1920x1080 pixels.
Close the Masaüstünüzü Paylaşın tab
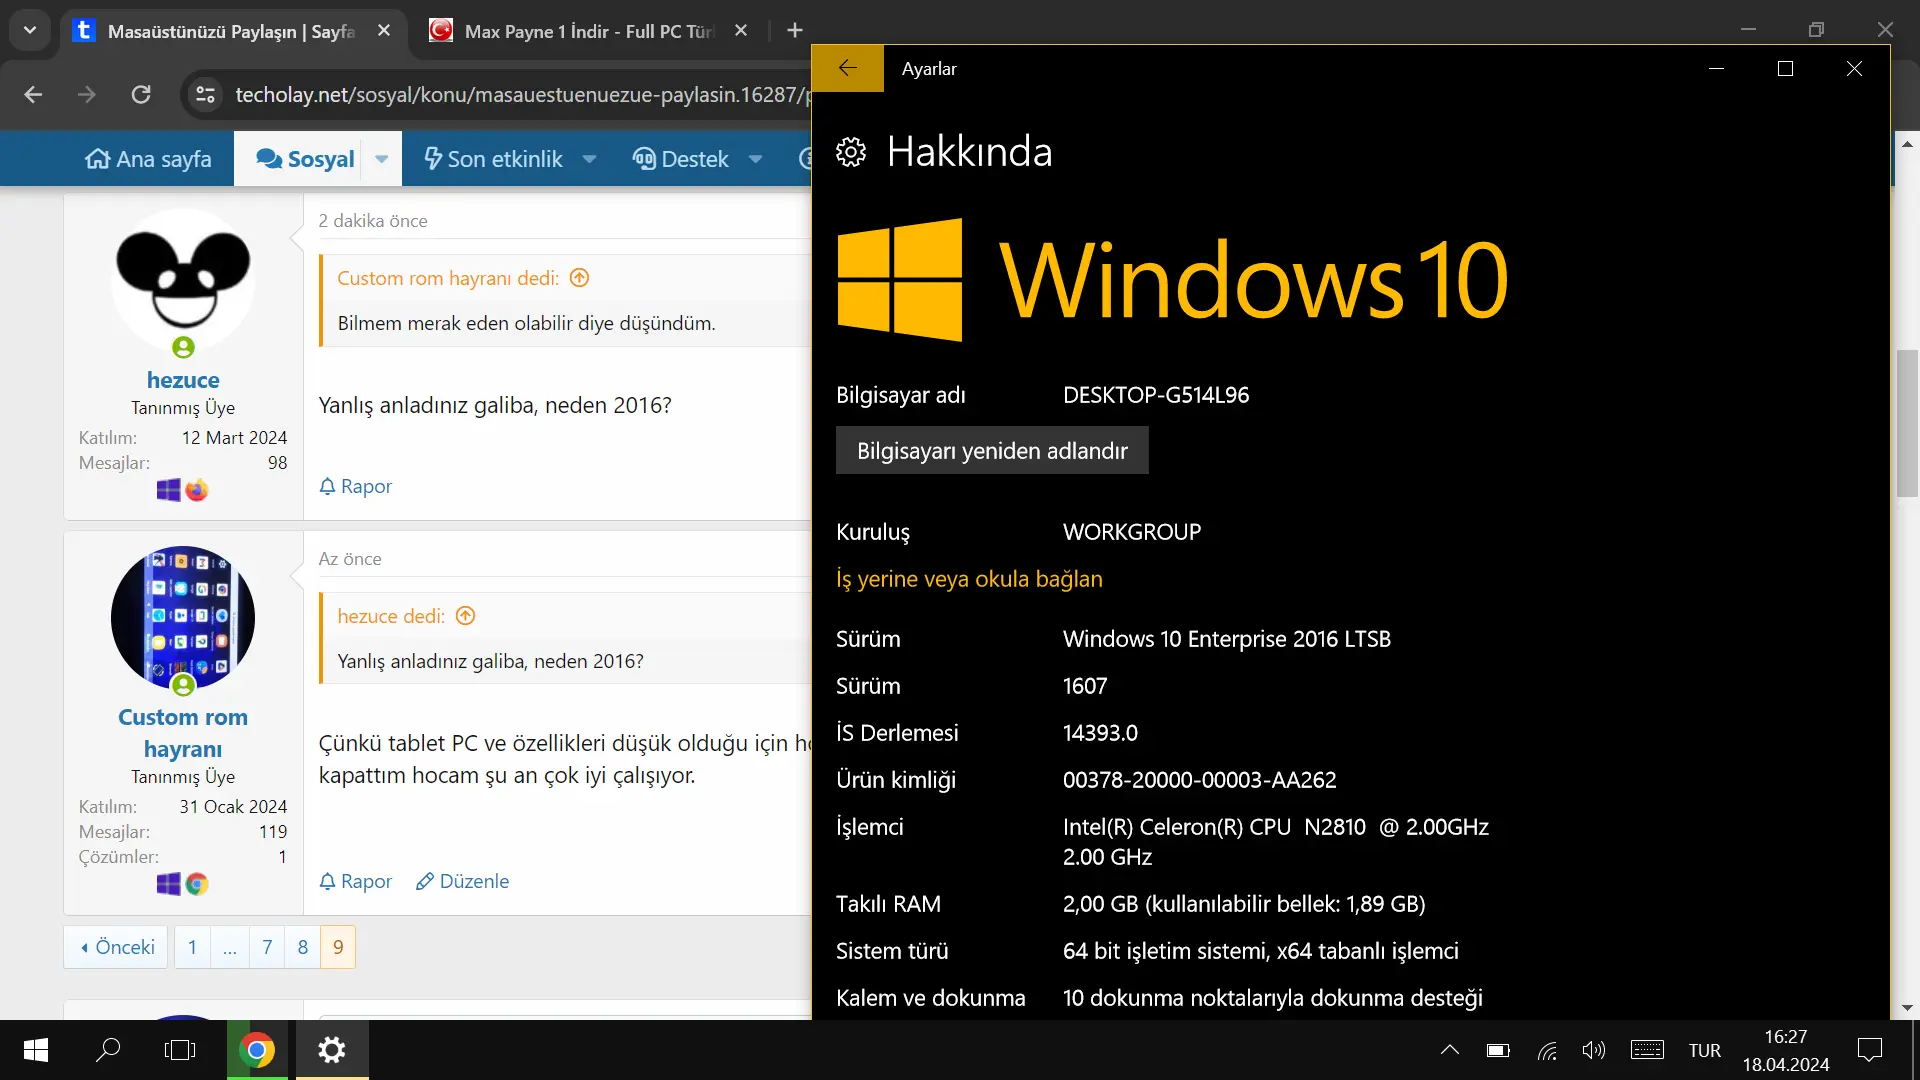click(384, 31)
